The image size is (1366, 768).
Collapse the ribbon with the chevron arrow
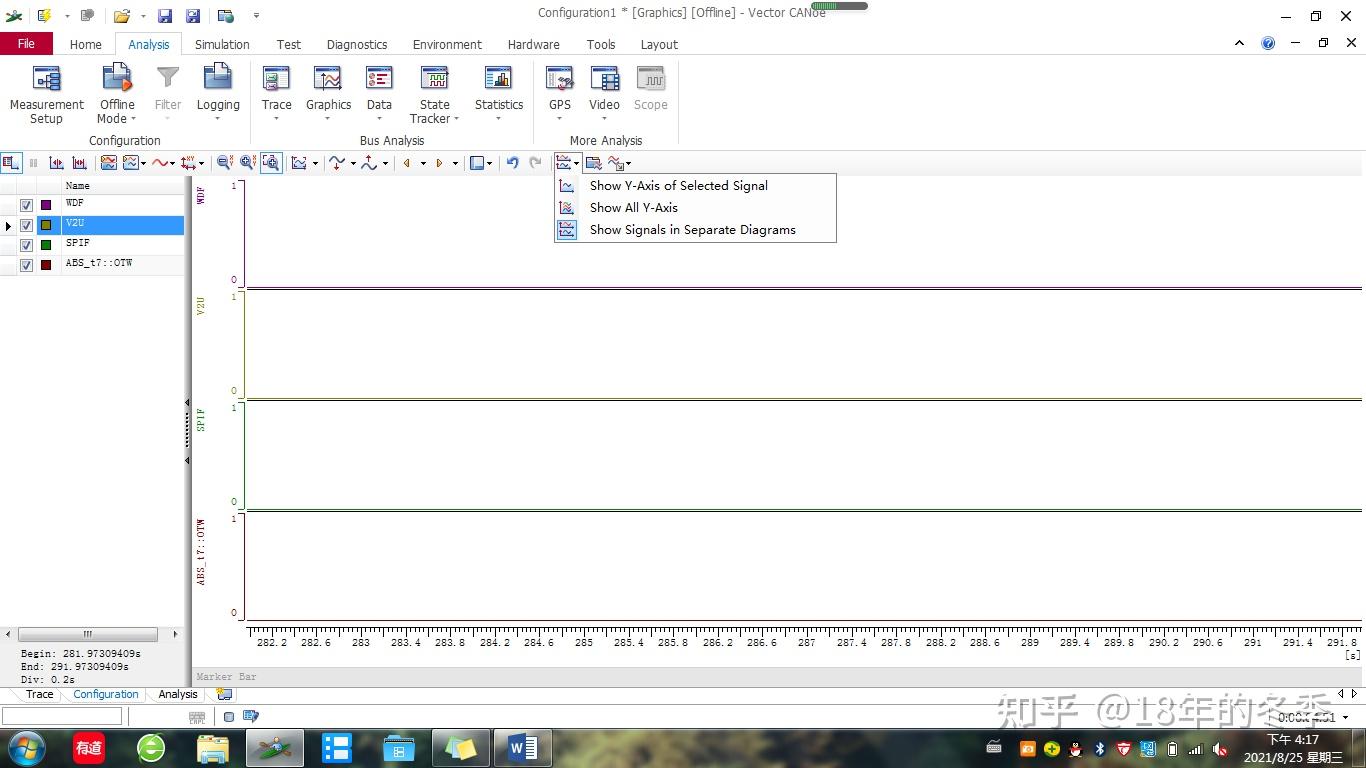(1239, 43)
